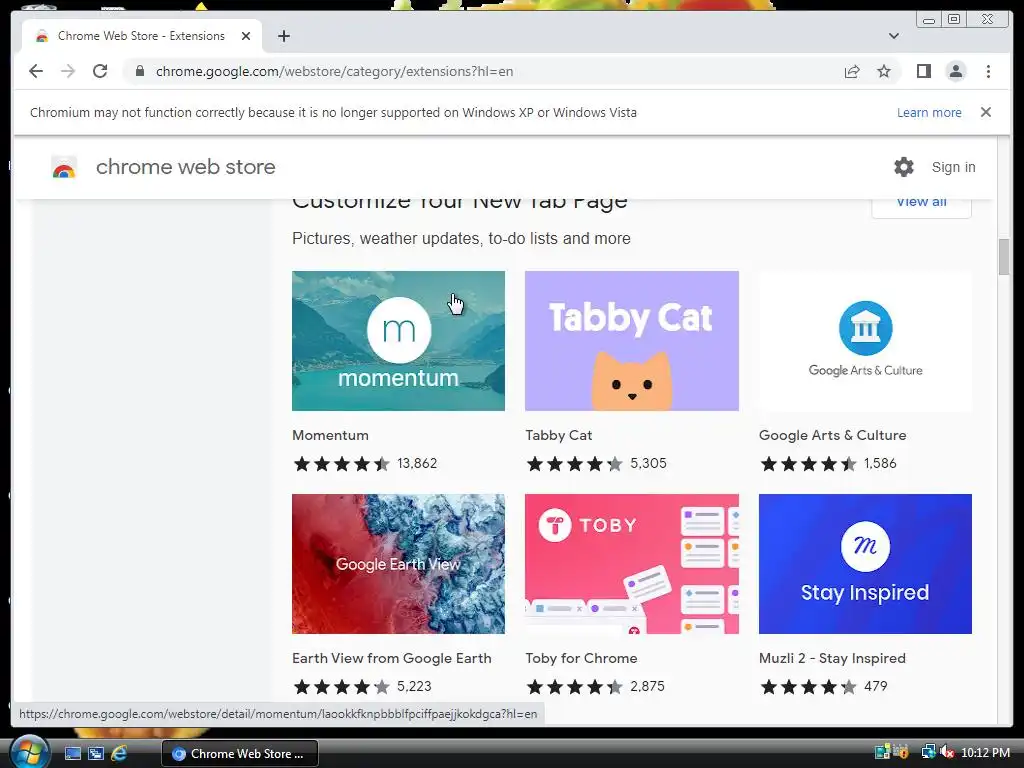Follow the Learn more link
The width and height of the screenshot is (1024, 768).
click(929, 112)
